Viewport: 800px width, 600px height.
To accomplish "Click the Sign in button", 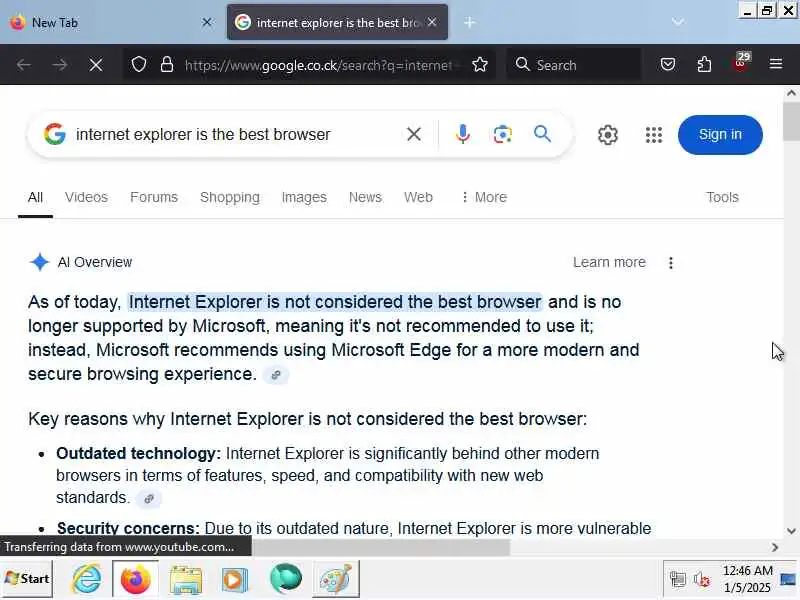I will pos(720,135).
